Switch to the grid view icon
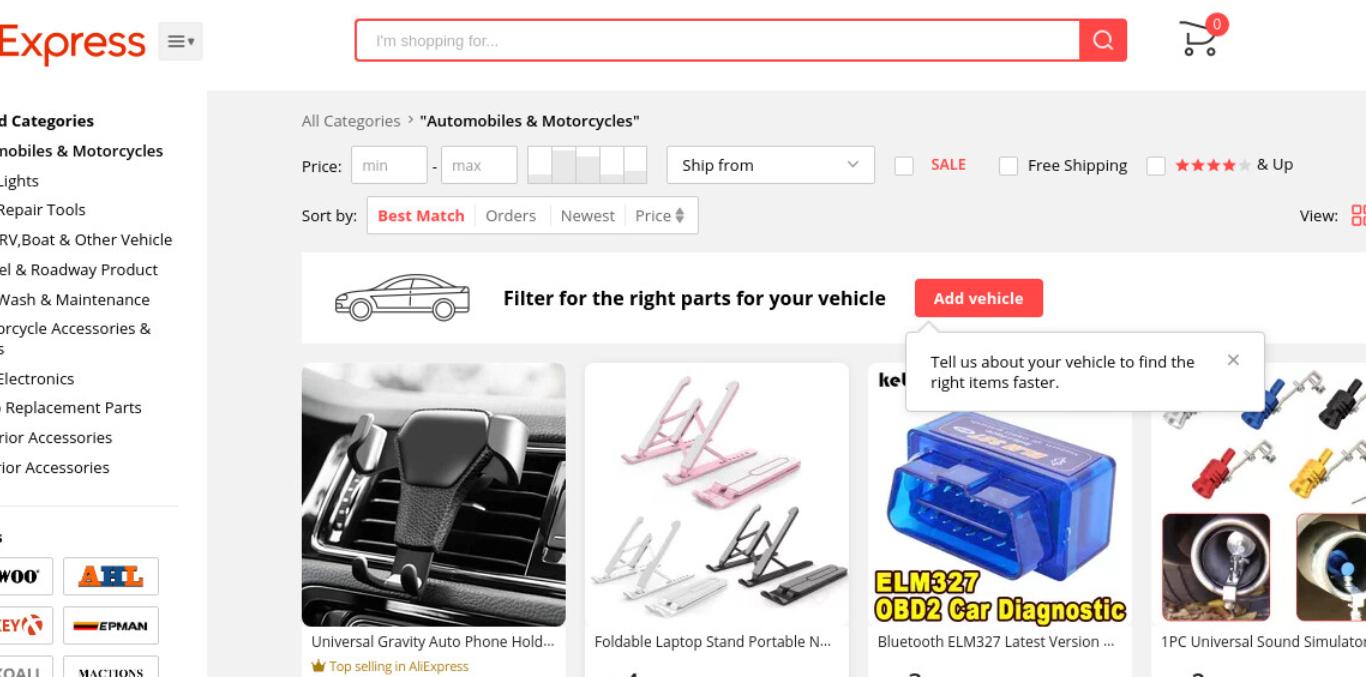This screenshot has width=1366, height=677. (x=1358, y=215)
